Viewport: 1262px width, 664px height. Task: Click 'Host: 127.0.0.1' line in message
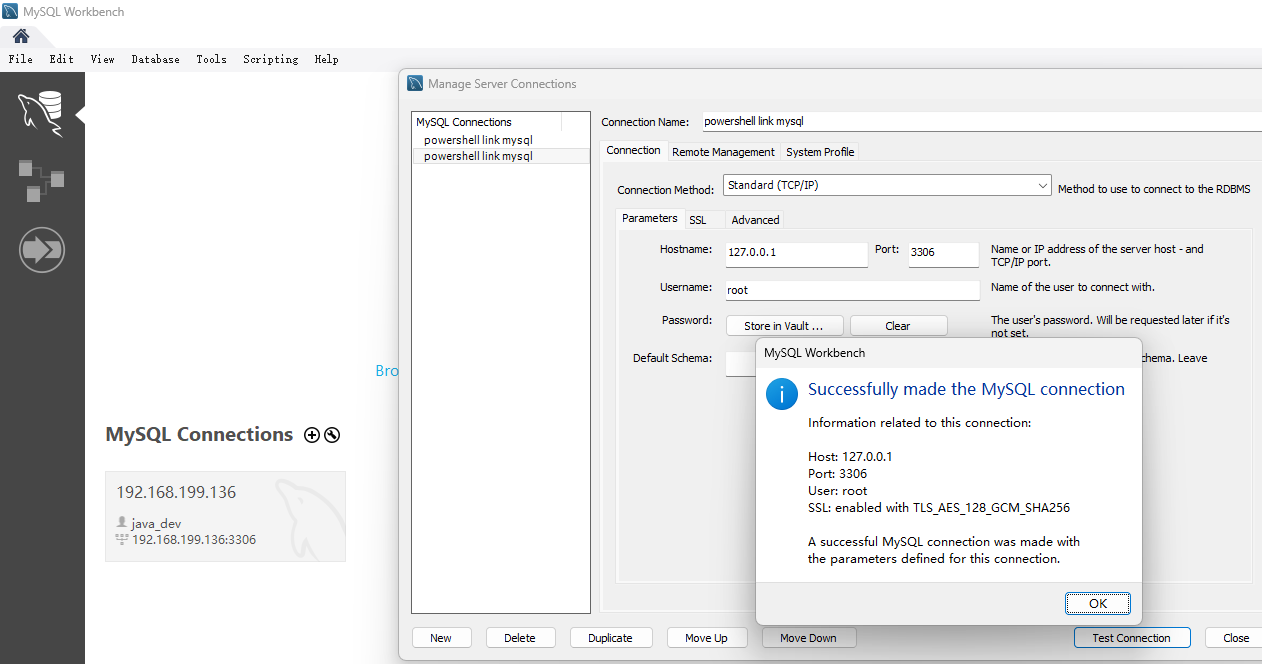(x=850, y=457)
